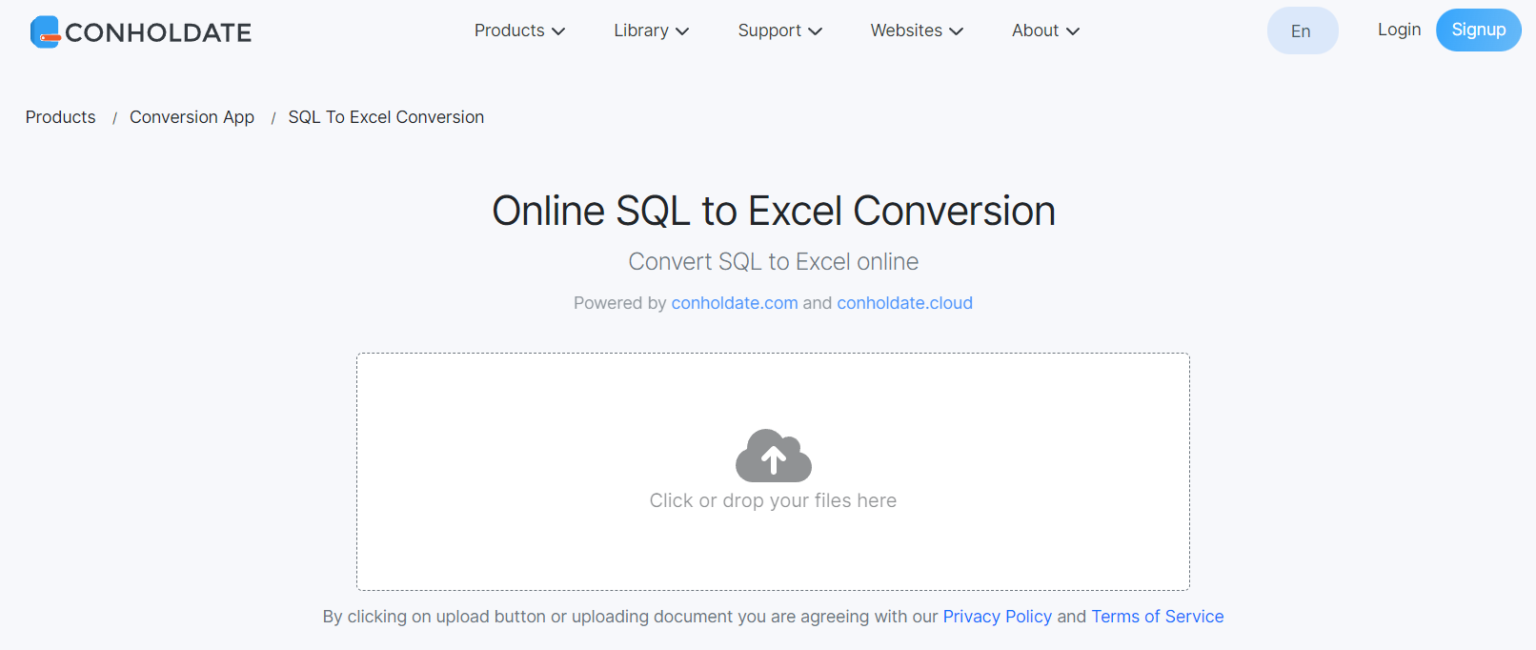Open the conholdate.com link
1536x650 pixels.
pos(734,303)
